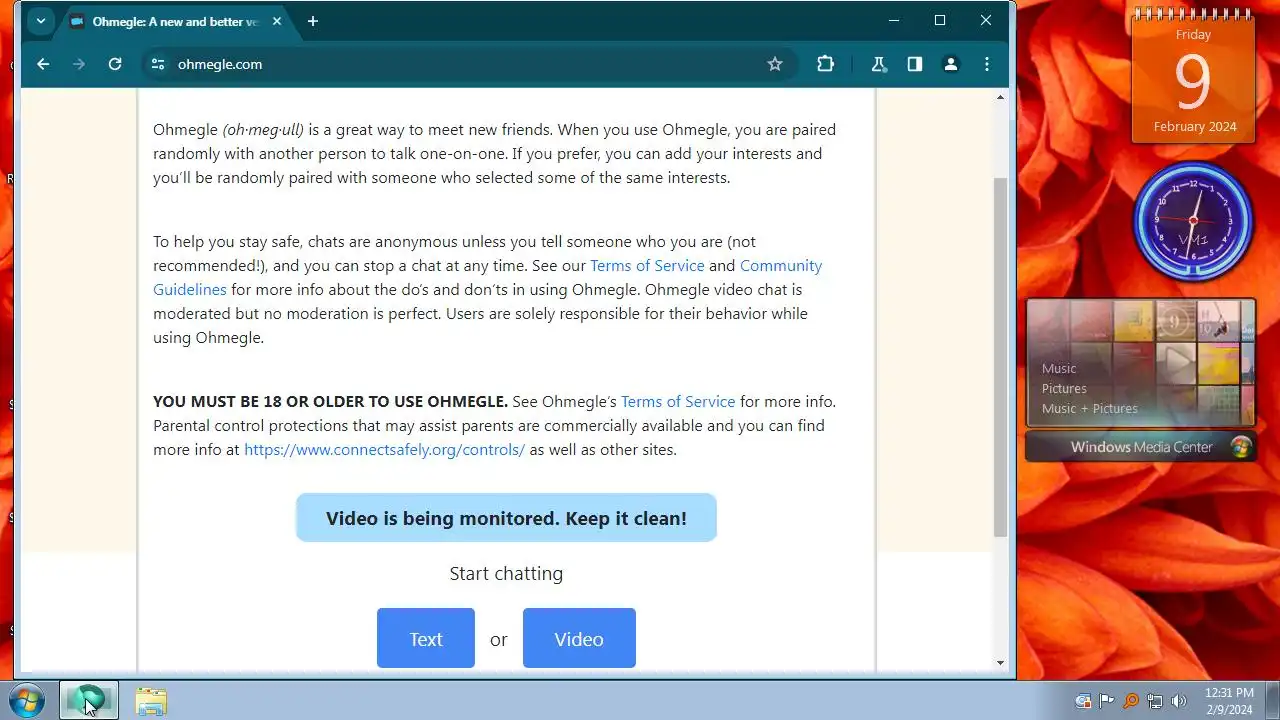Go forward to next page
The image size is (1280, 720).
tap(79, 64)
